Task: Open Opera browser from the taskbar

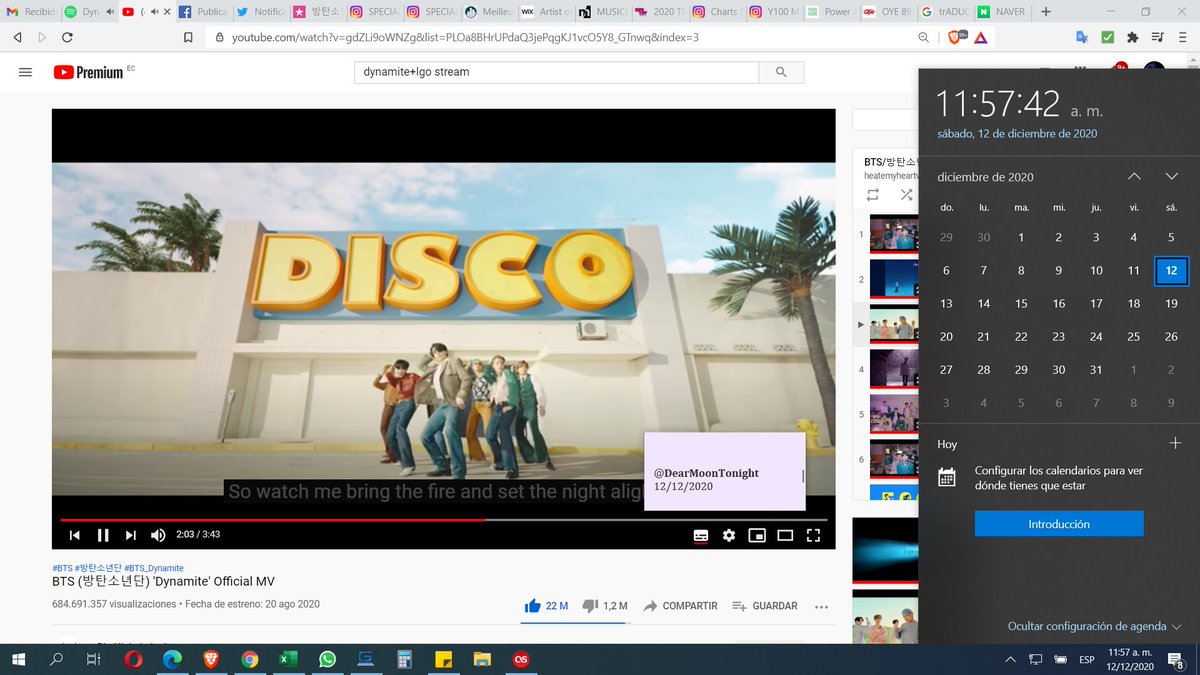Action: (x=133, y=659)
